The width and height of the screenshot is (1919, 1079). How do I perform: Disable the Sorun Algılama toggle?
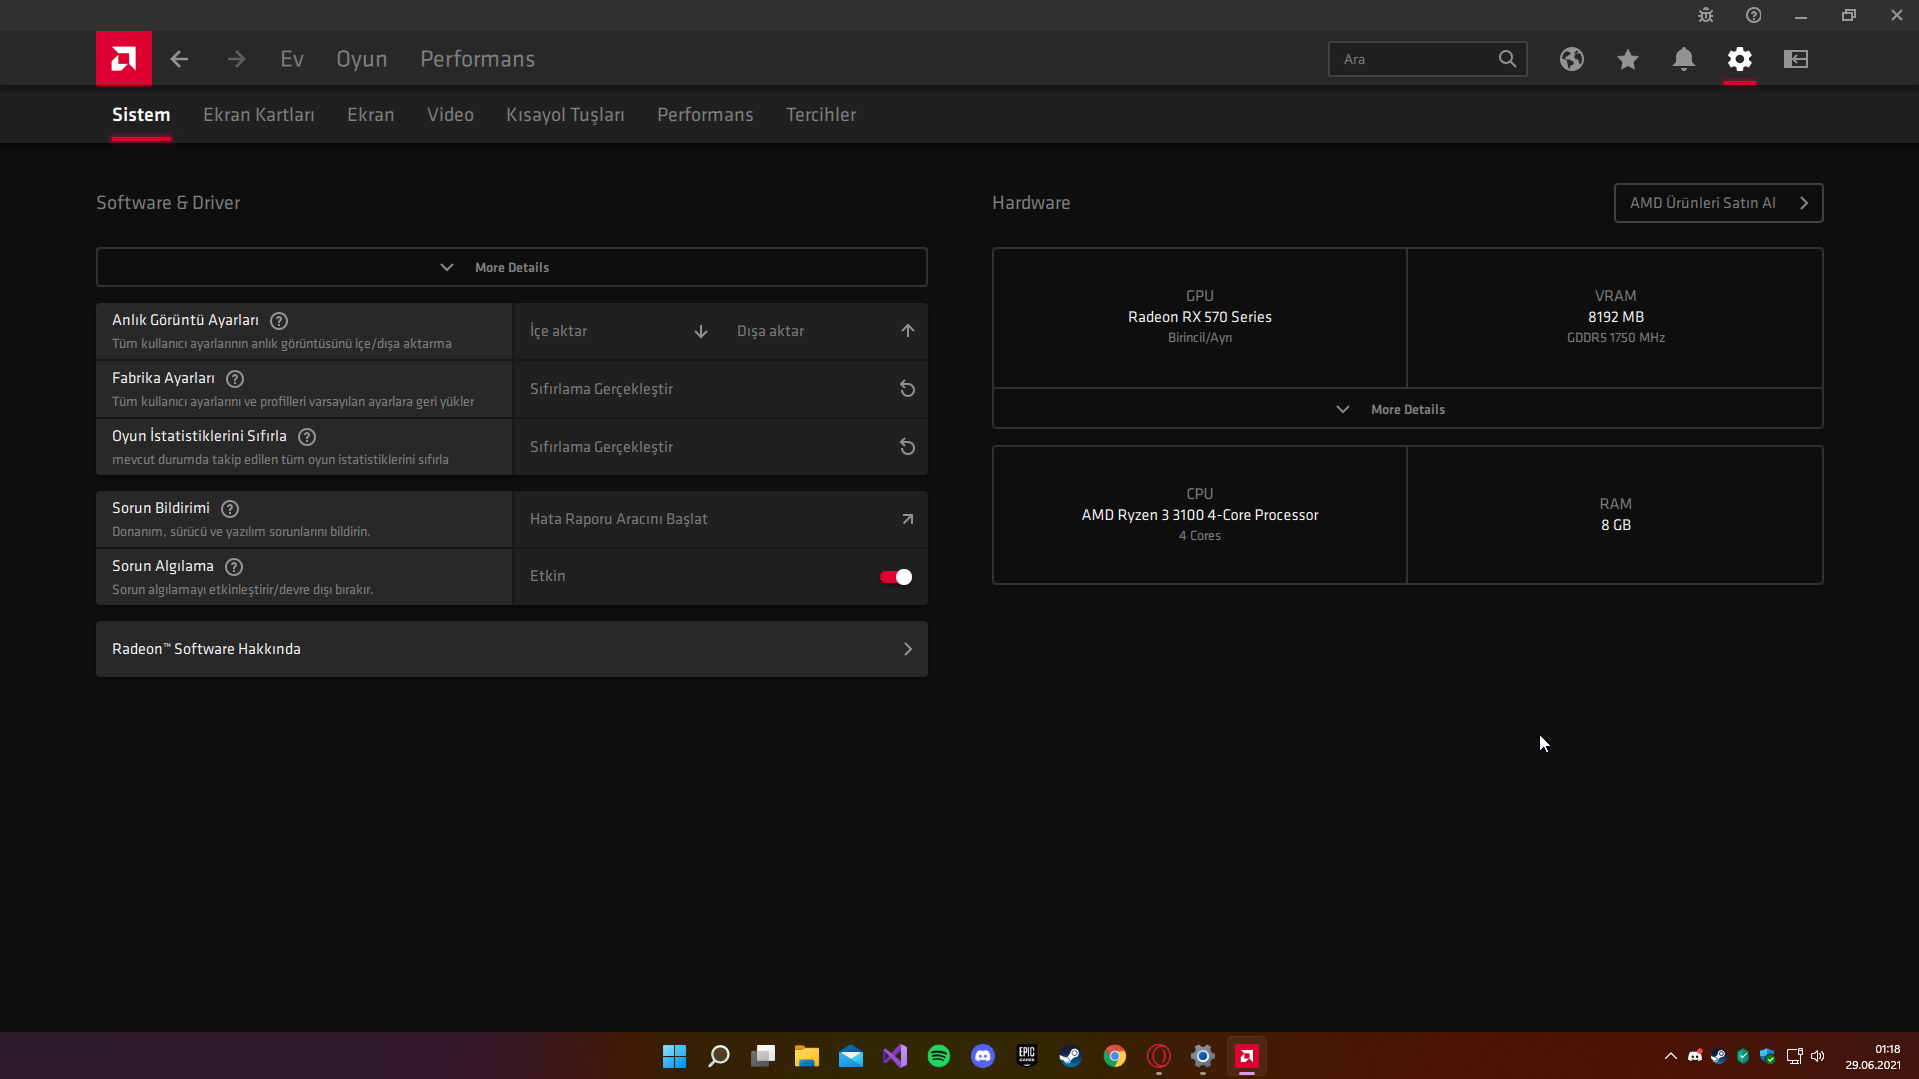[x=896, y=577]
